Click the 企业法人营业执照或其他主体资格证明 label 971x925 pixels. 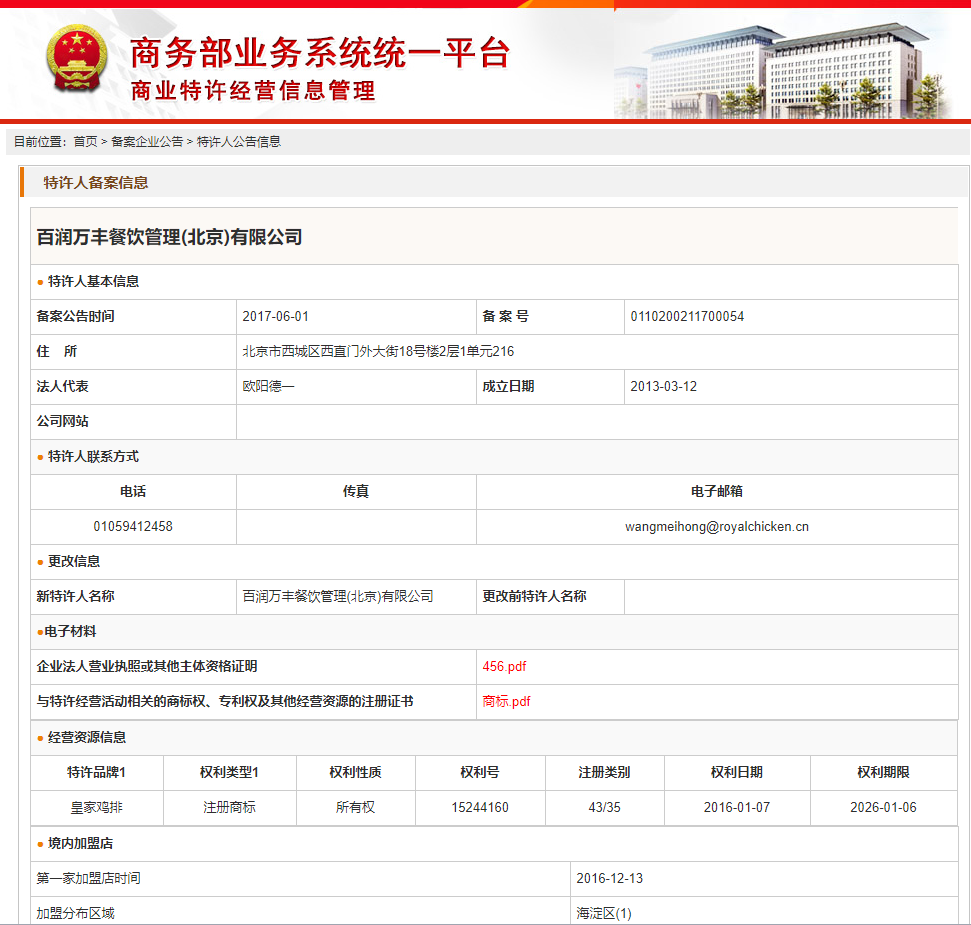(x=147, y=666)
